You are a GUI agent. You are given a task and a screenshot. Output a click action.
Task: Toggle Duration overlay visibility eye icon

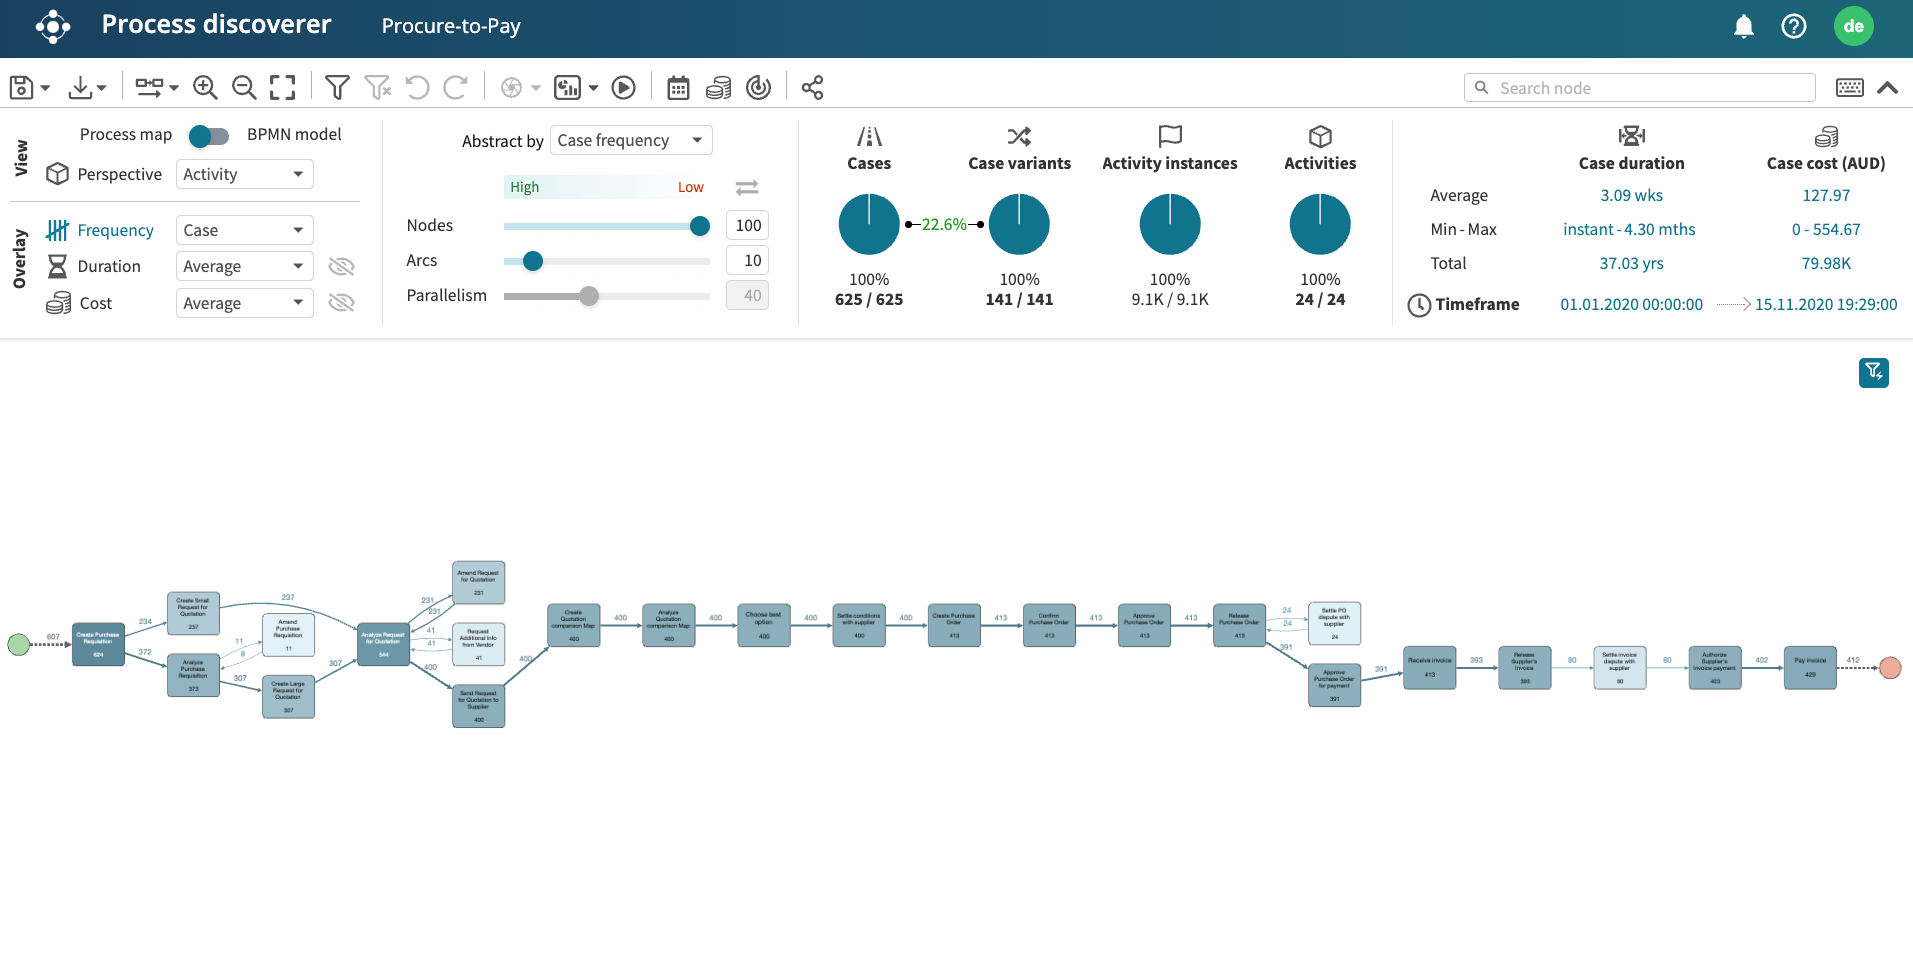(x=341, y=266)
